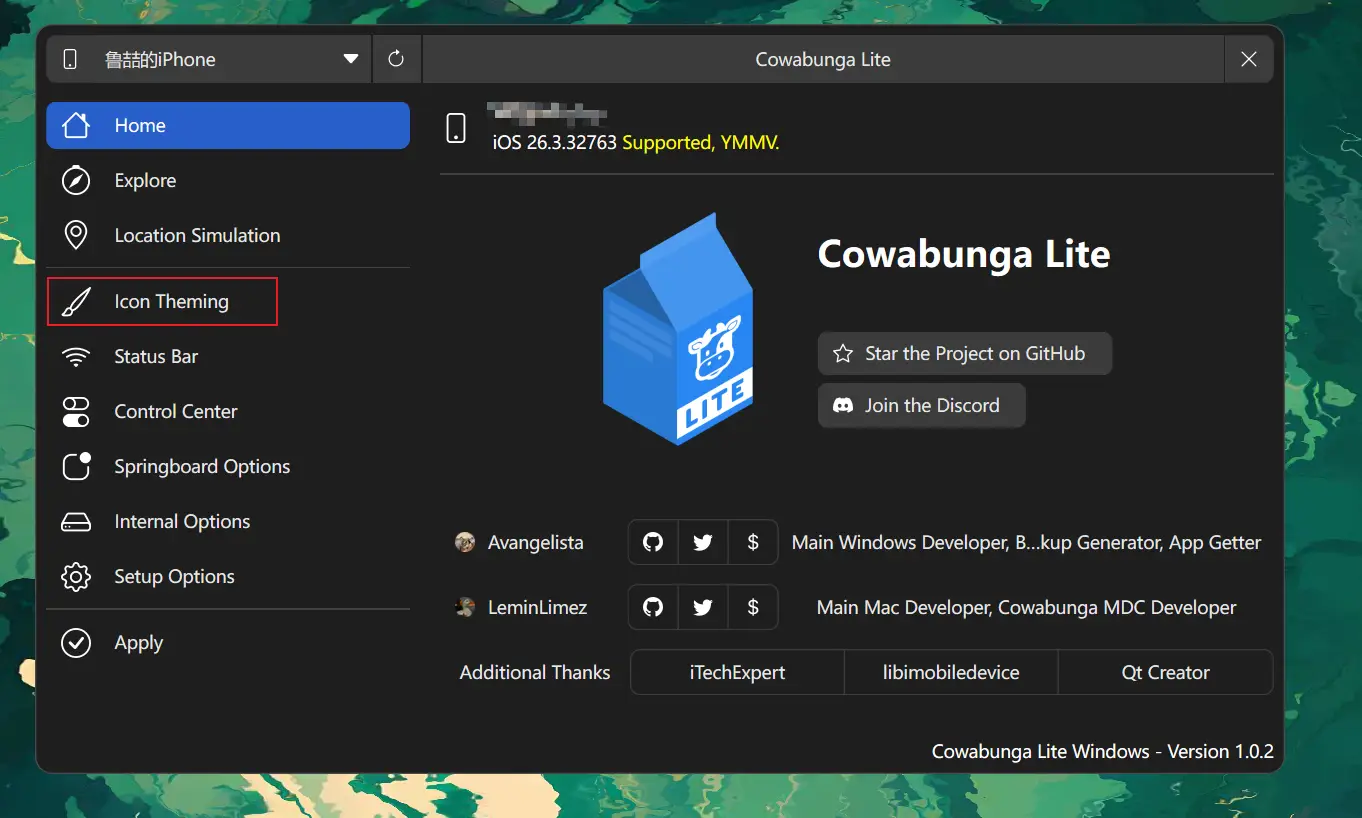Open Status Bar settings
1362x818 pixels.
156,357
